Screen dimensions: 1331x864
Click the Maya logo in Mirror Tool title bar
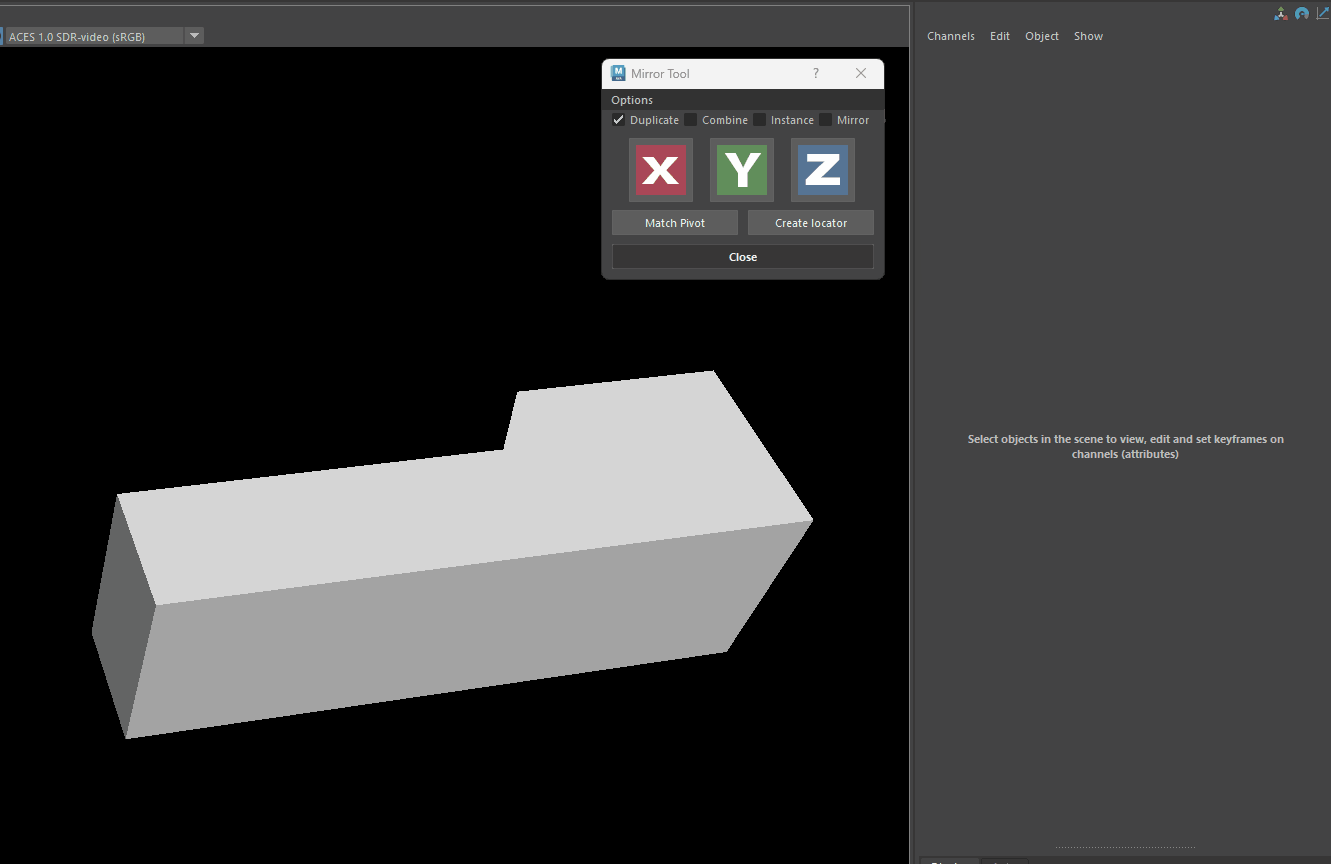(x=619, y=73)
